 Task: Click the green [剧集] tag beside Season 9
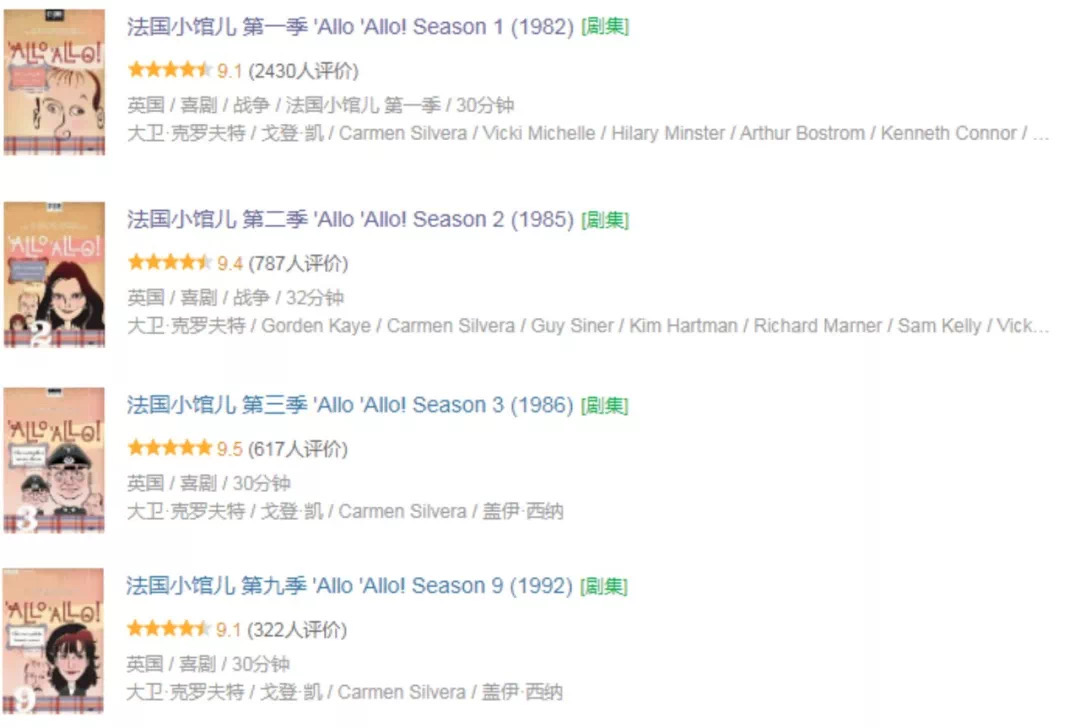[x=604, y=586]
